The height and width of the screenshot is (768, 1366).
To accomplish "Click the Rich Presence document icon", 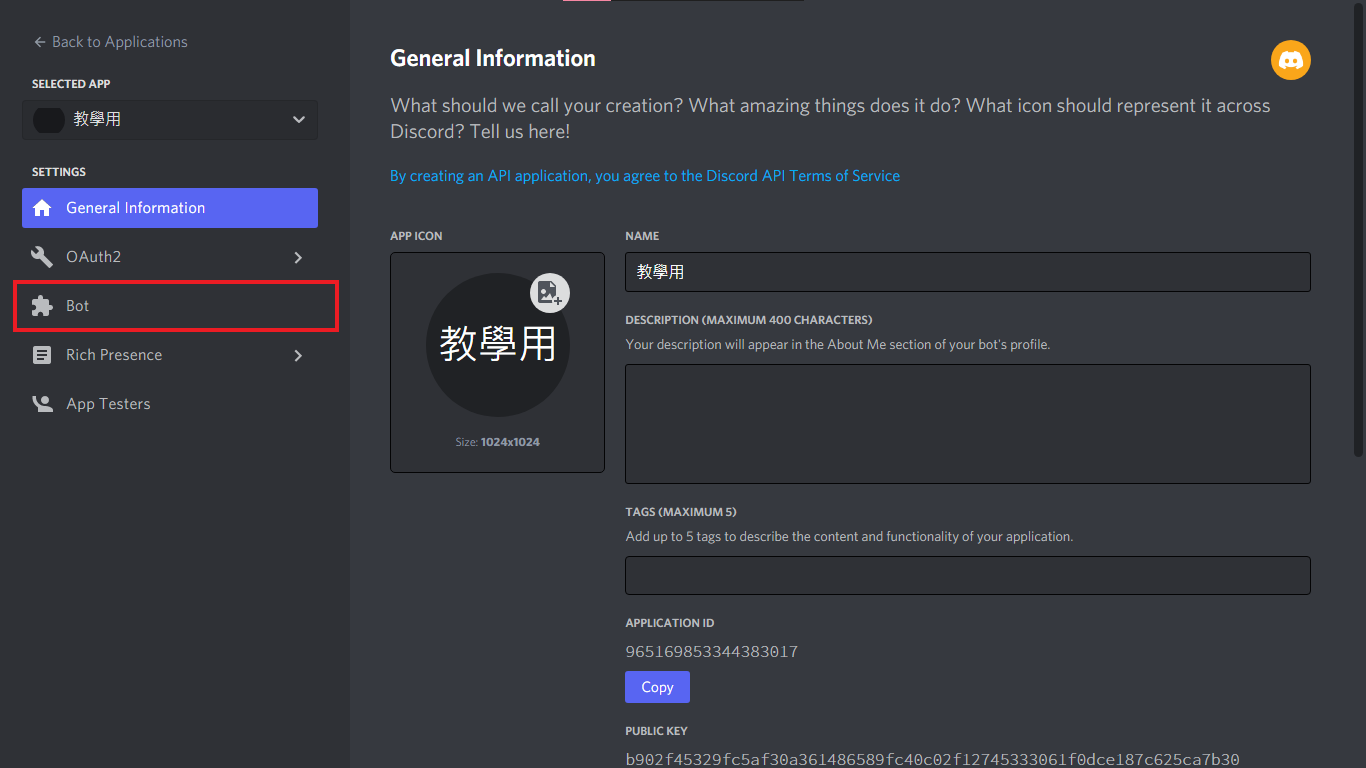I will click(x=42, y=355).
